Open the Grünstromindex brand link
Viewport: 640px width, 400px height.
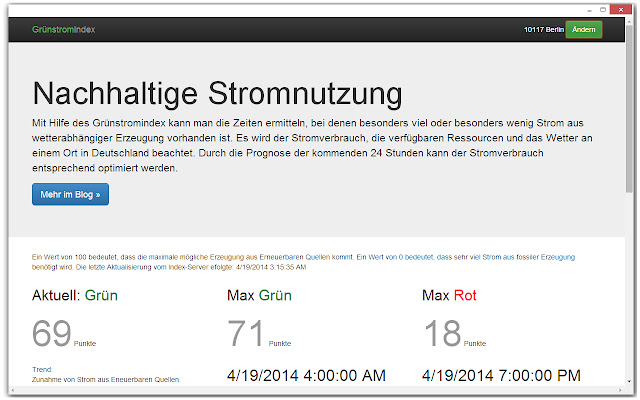tap(63, 29)
